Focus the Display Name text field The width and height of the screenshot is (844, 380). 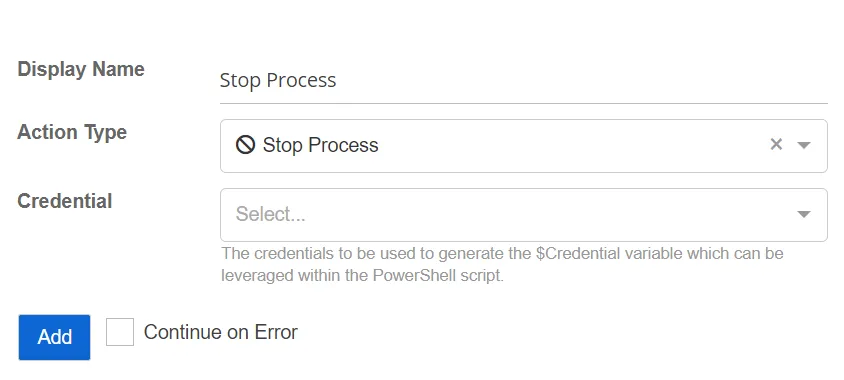coord(523,81)
